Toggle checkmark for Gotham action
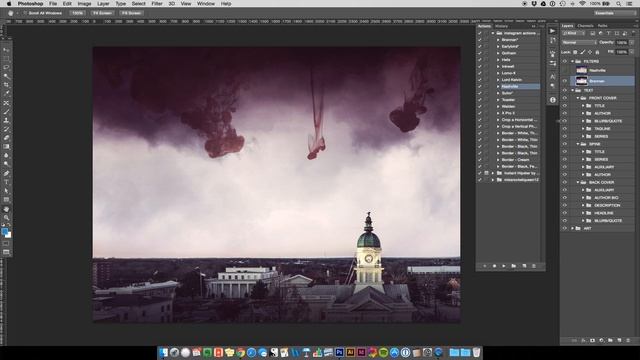This screenshot has width=640, height=360. click(480, 53)
